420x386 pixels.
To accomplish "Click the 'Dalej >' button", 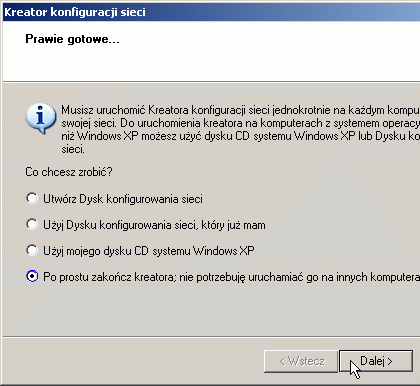I will click(376, 361).
